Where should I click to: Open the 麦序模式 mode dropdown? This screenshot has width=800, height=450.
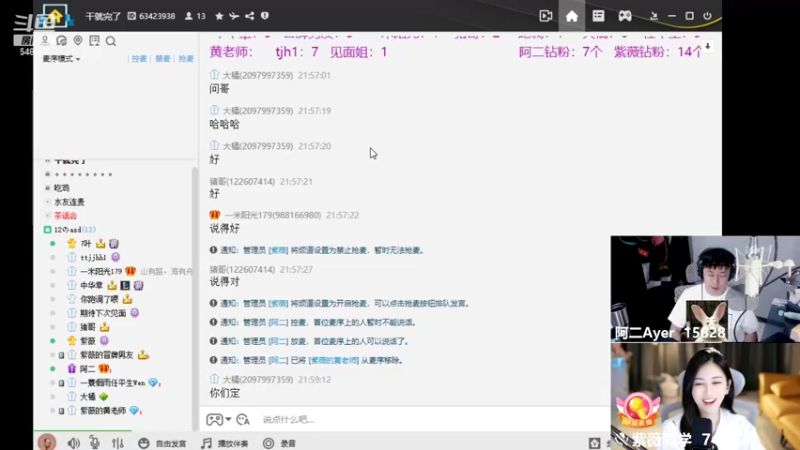(61, 59)
